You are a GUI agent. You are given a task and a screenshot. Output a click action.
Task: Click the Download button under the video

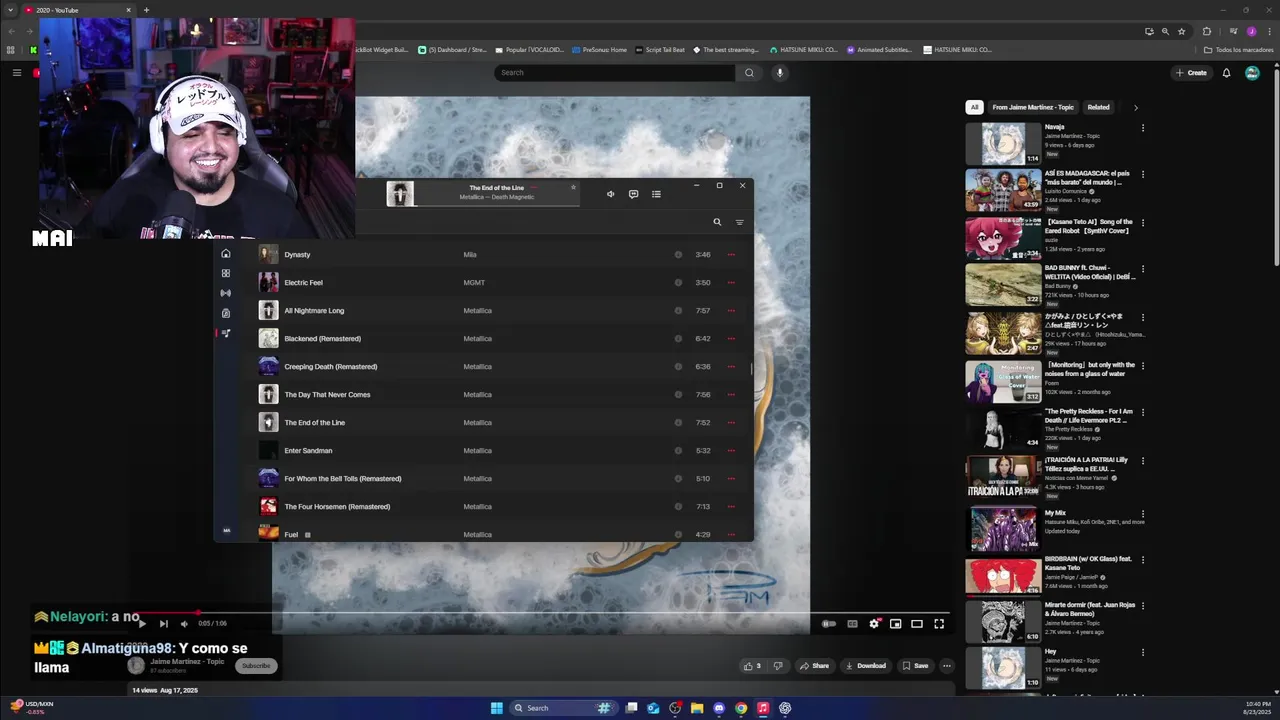pyautogui.click(x=866, y=666)
